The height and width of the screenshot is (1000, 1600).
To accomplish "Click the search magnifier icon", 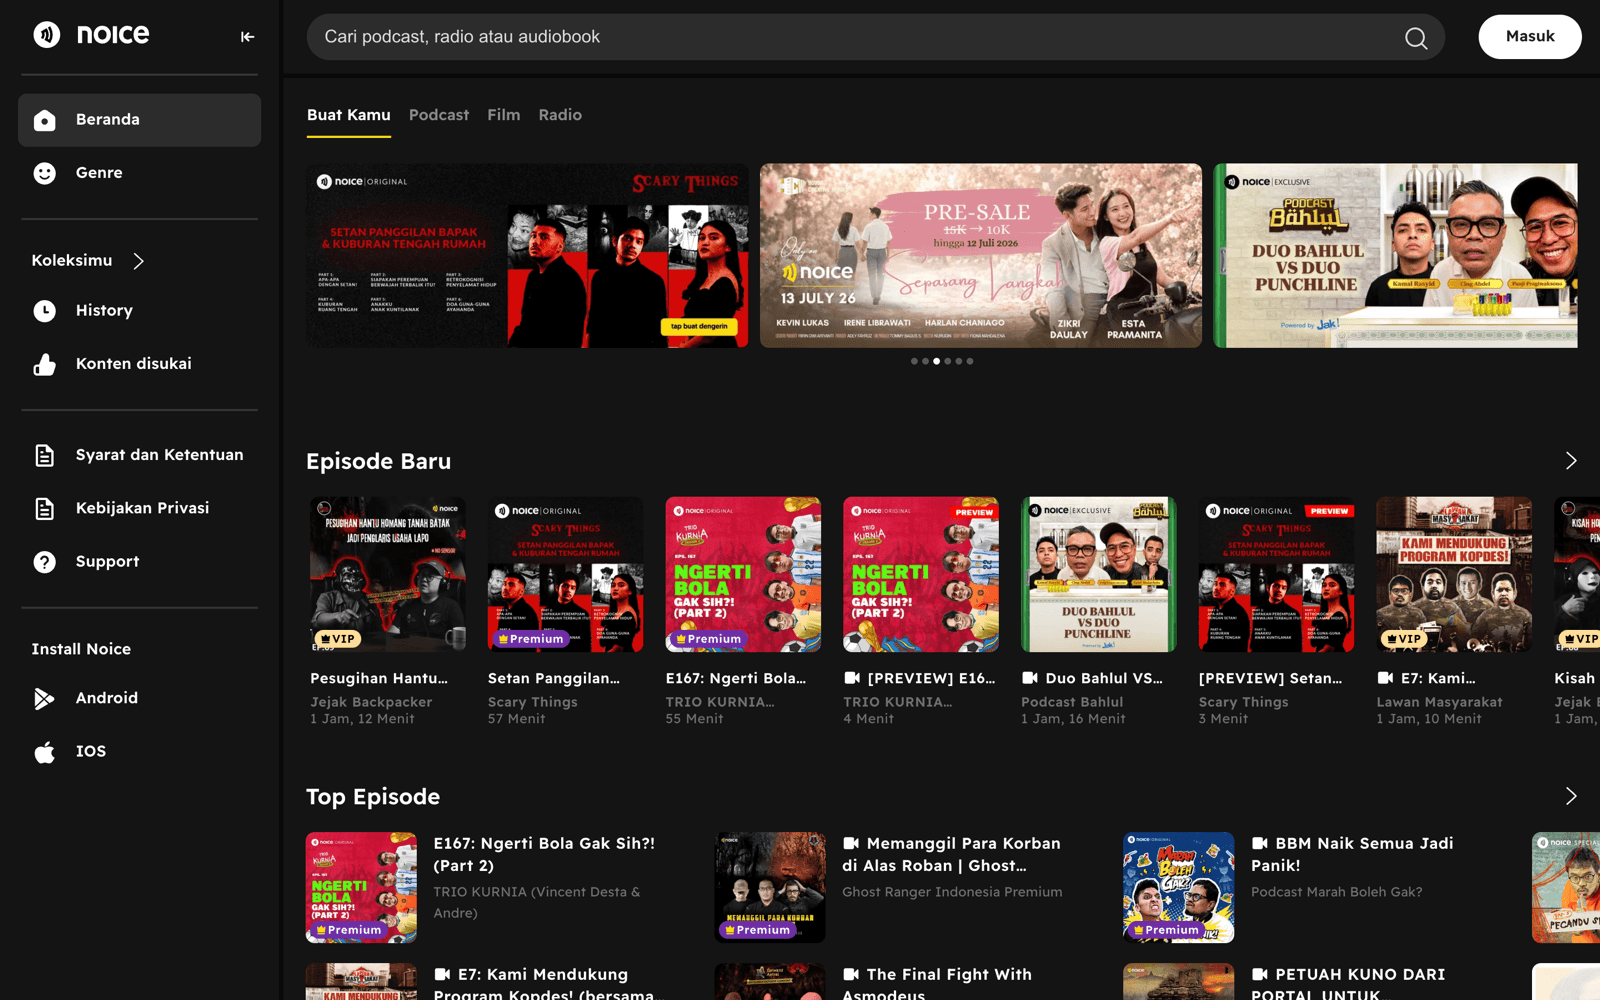I will pos(1416,38).
